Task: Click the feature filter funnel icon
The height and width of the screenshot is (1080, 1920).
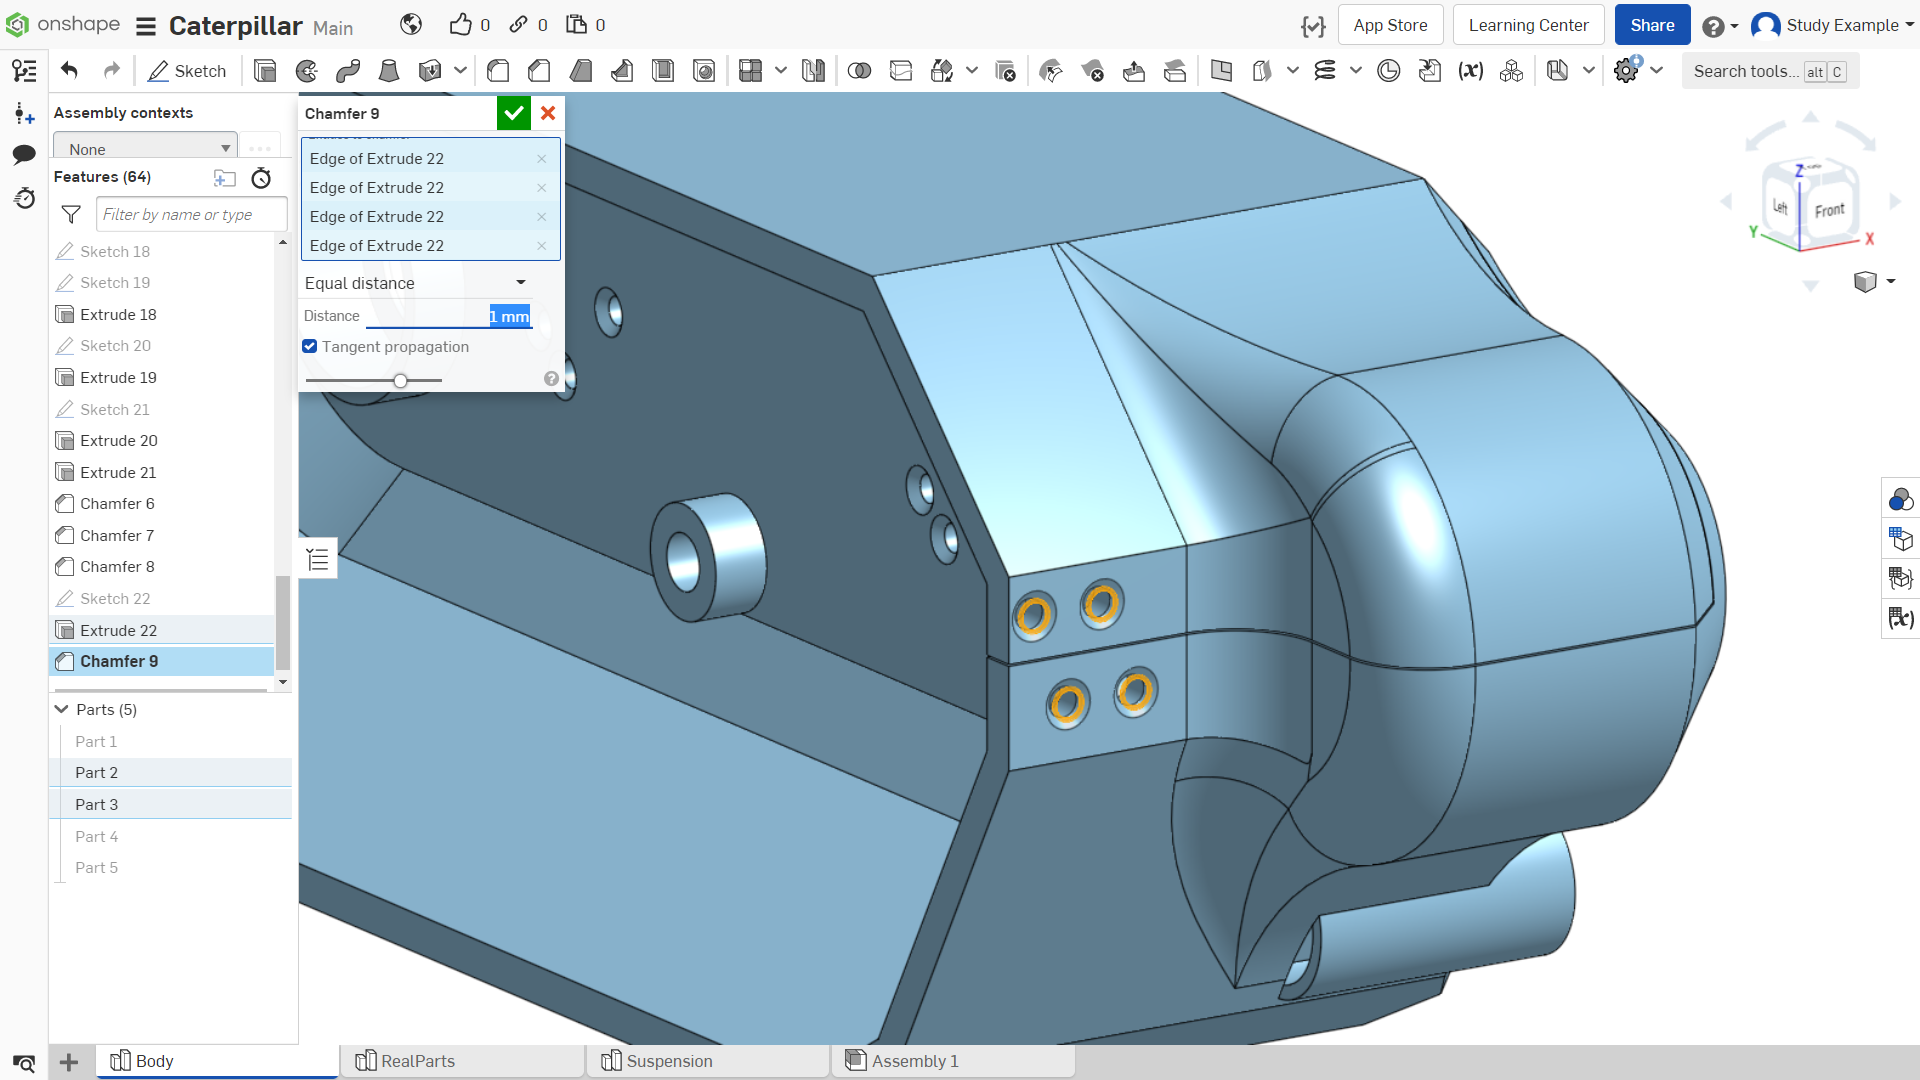Action: pos(71,214)
